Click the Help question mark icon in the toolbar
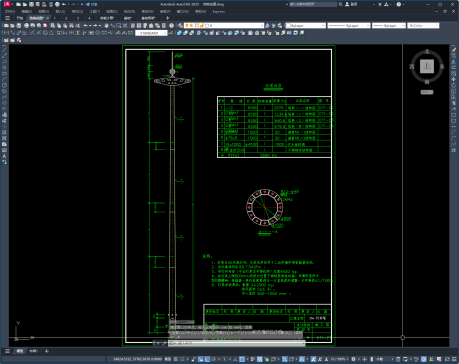Image resolution: width=459 pixels, height=364 pixels. click(172, 25)
